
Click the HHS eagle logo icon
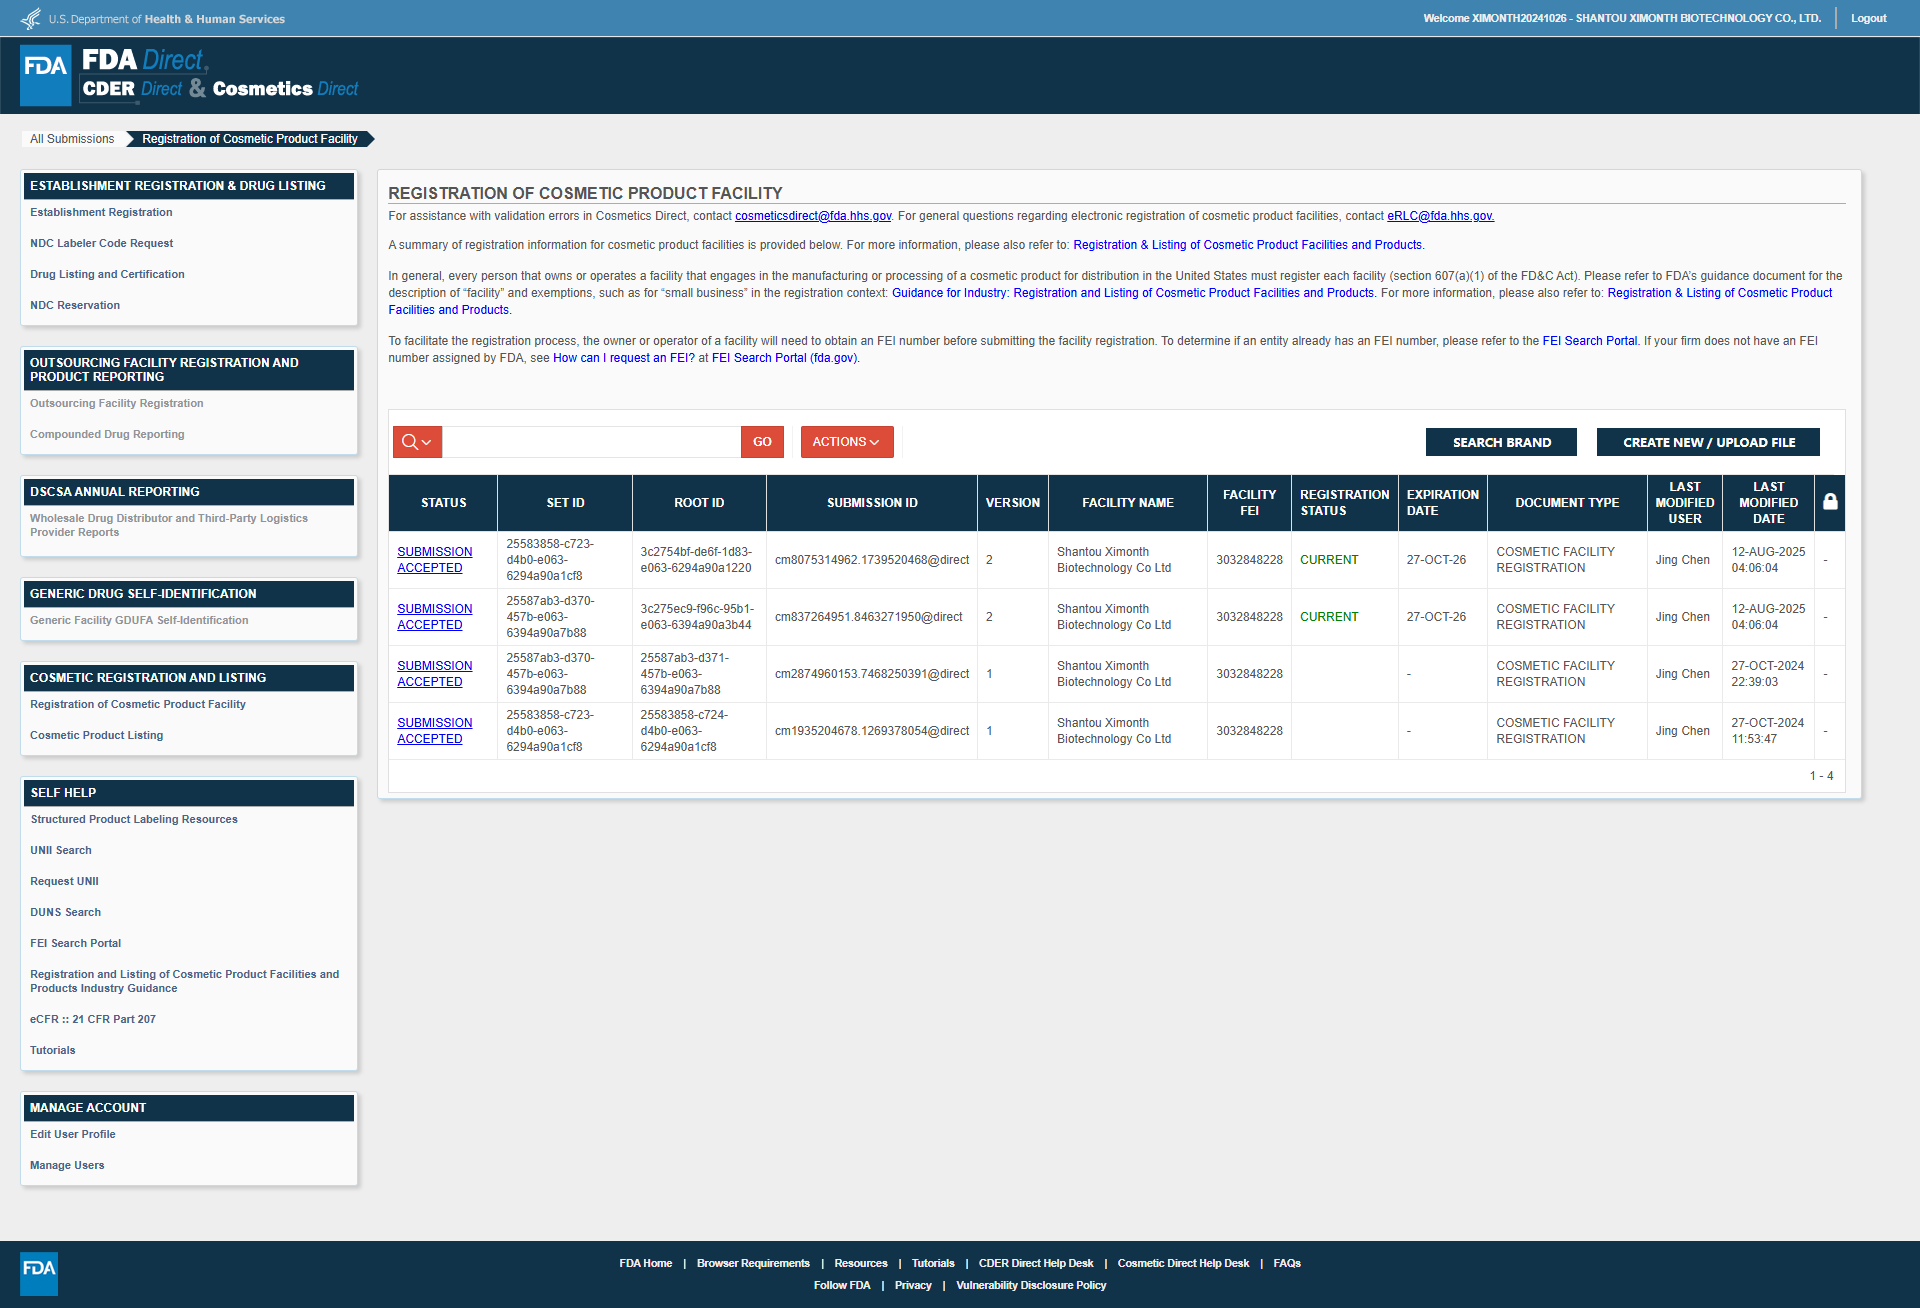point(31,18)
